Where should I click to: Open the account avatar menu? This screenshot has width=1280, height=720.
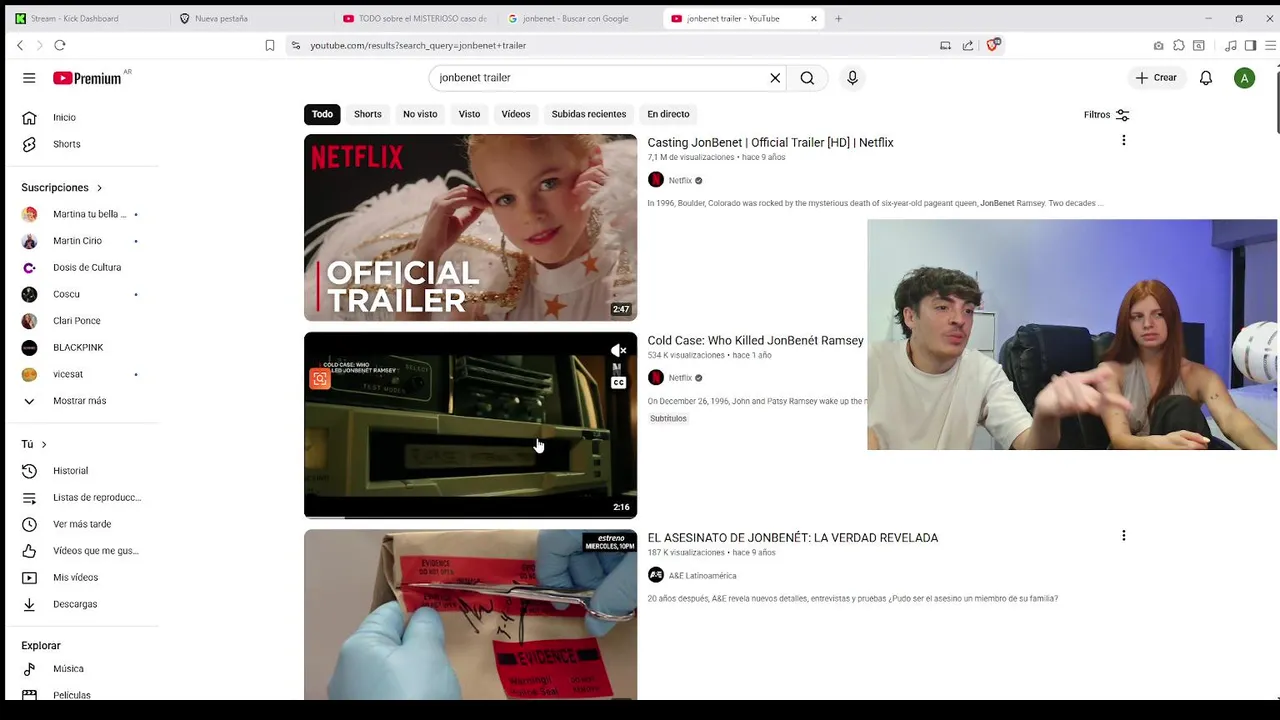pos(1244,78)
